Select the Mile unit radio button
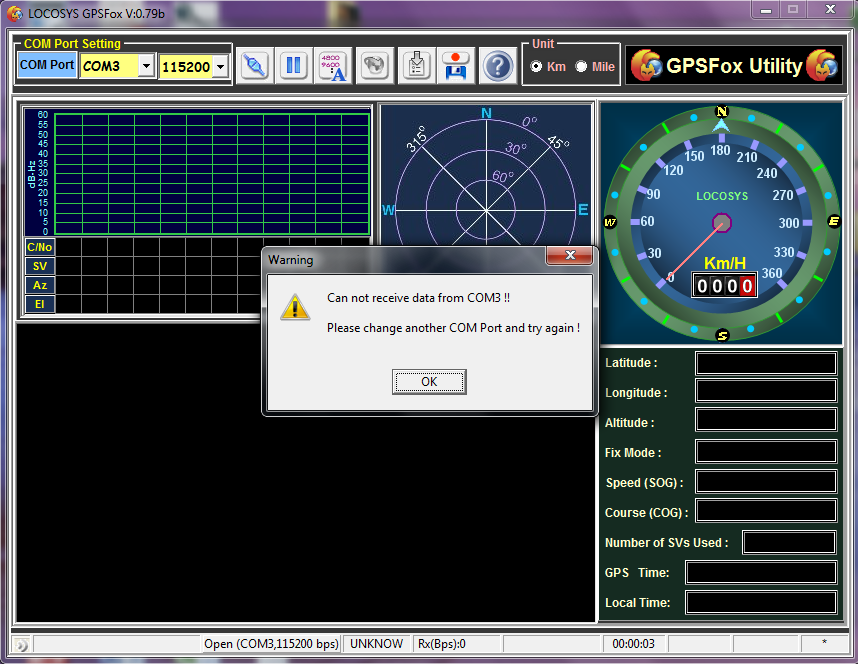This screenshot has height=664, width=858. (x=581, y=66)
